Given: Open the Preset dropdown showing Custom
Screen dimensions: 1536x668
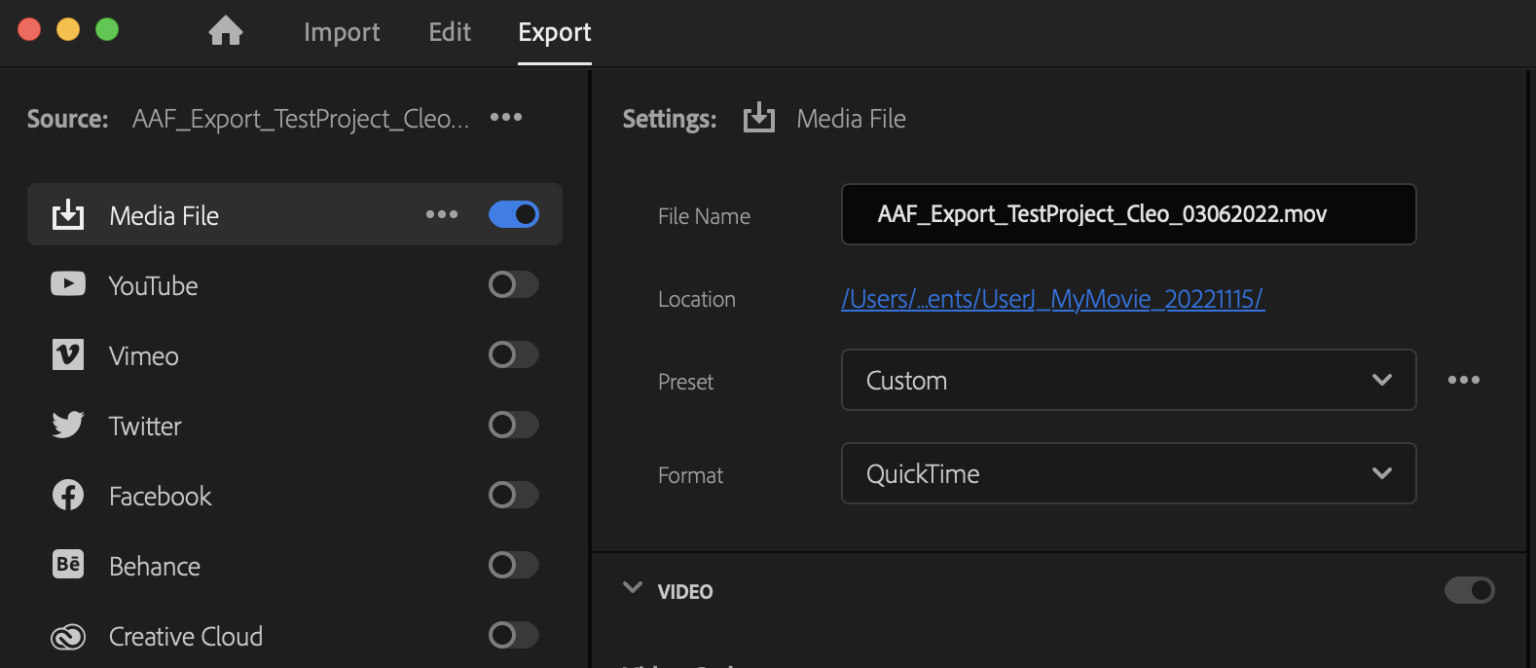Looking at the screenshot, I should (x=1128, y=380).
